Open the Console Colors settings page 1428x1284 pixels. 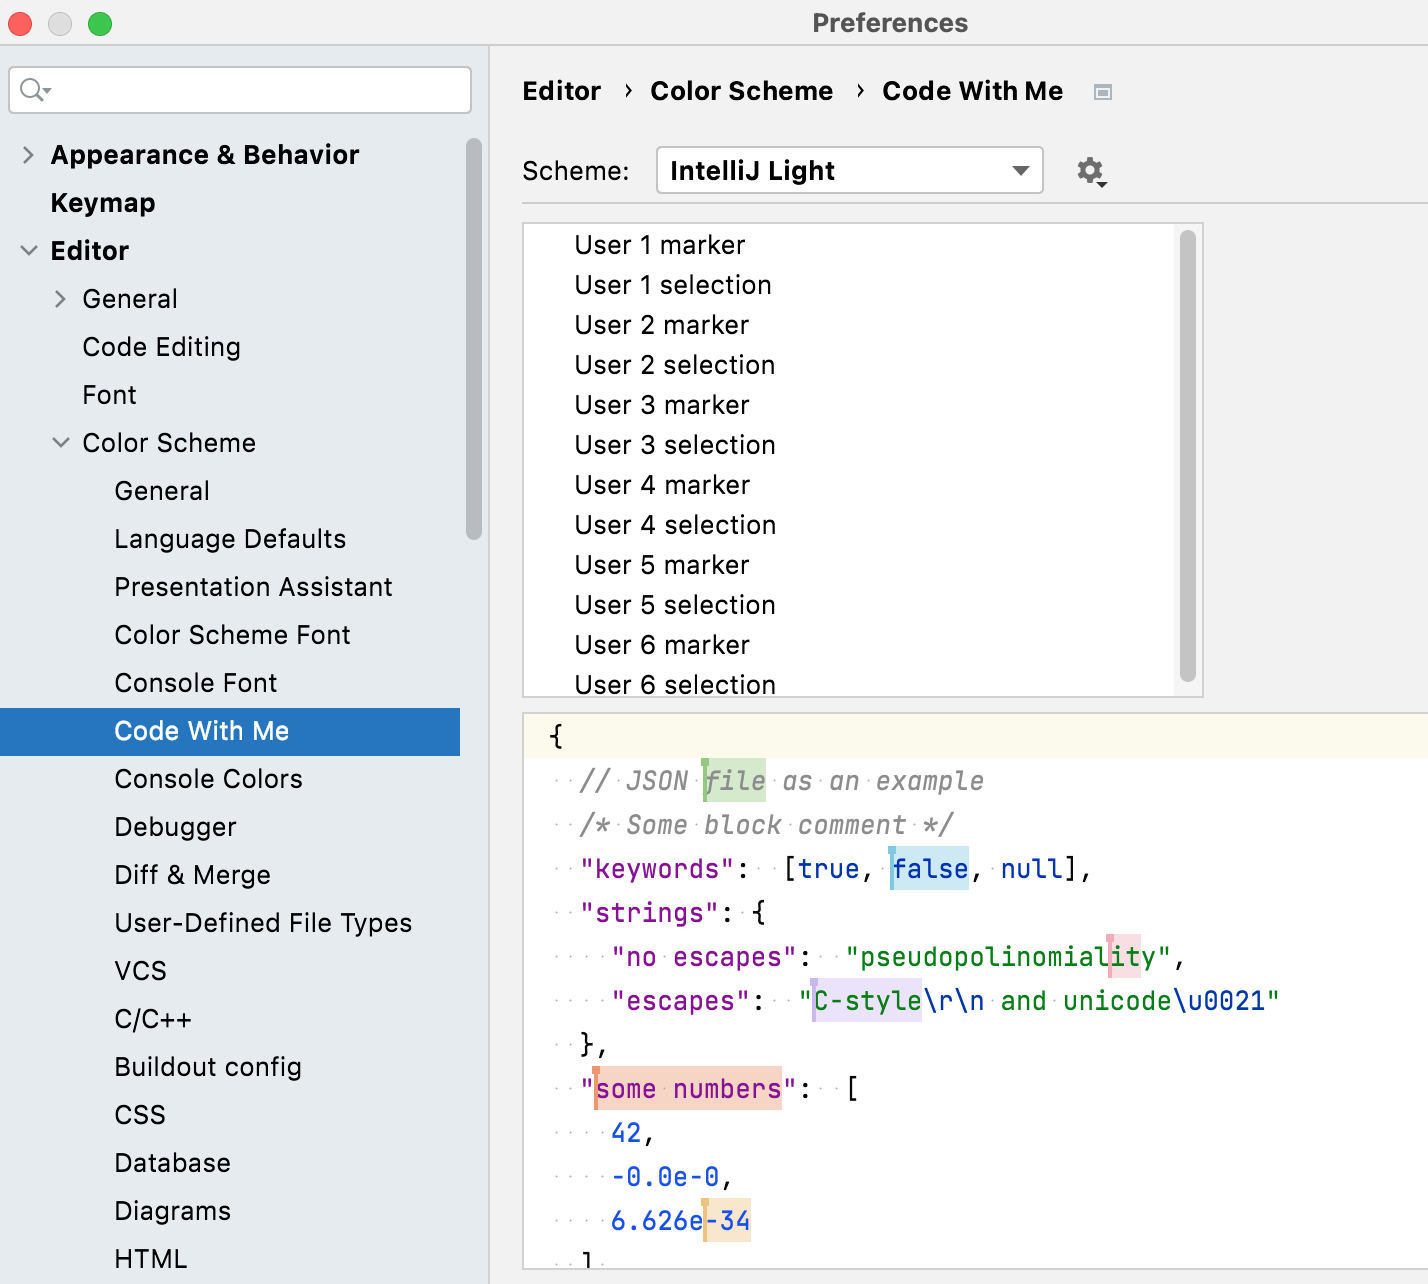[208, 779]
